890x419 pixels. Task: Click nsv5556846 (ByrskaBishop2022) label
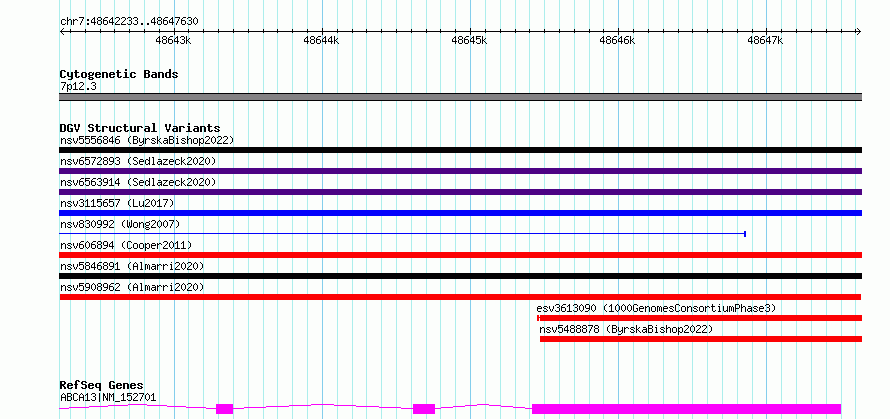[147, 140]
